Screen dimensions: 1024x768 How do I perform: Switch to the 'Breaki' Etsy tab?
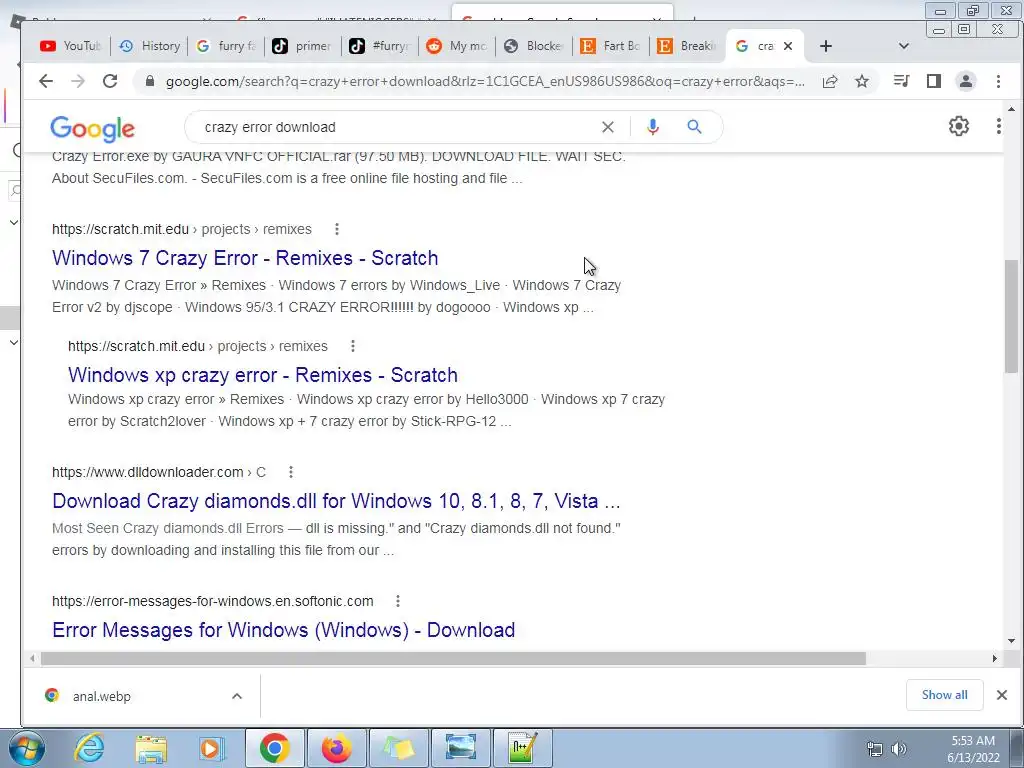click(688, 46)
